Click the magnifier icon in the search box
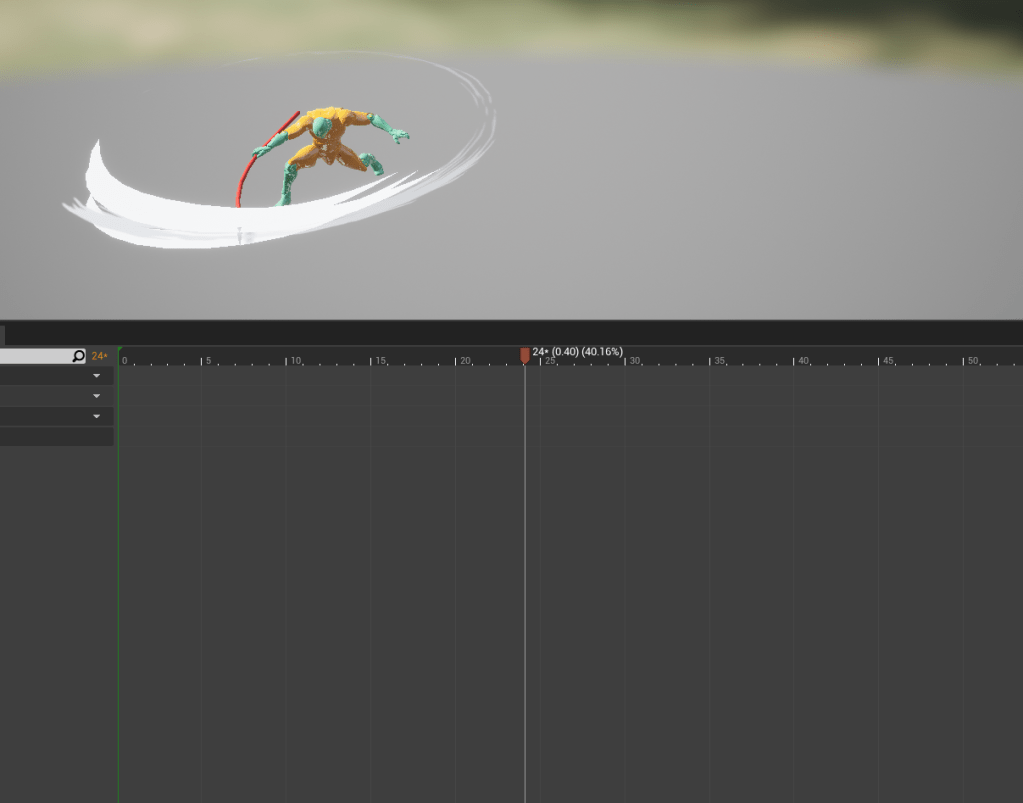The width and height of the screenshot is (1023, 803). click(x=78, y=356)
